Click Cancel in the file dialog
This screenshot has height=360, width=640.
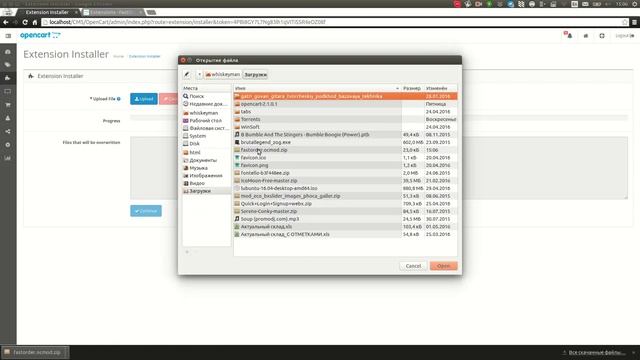click(x=413, y=266)
